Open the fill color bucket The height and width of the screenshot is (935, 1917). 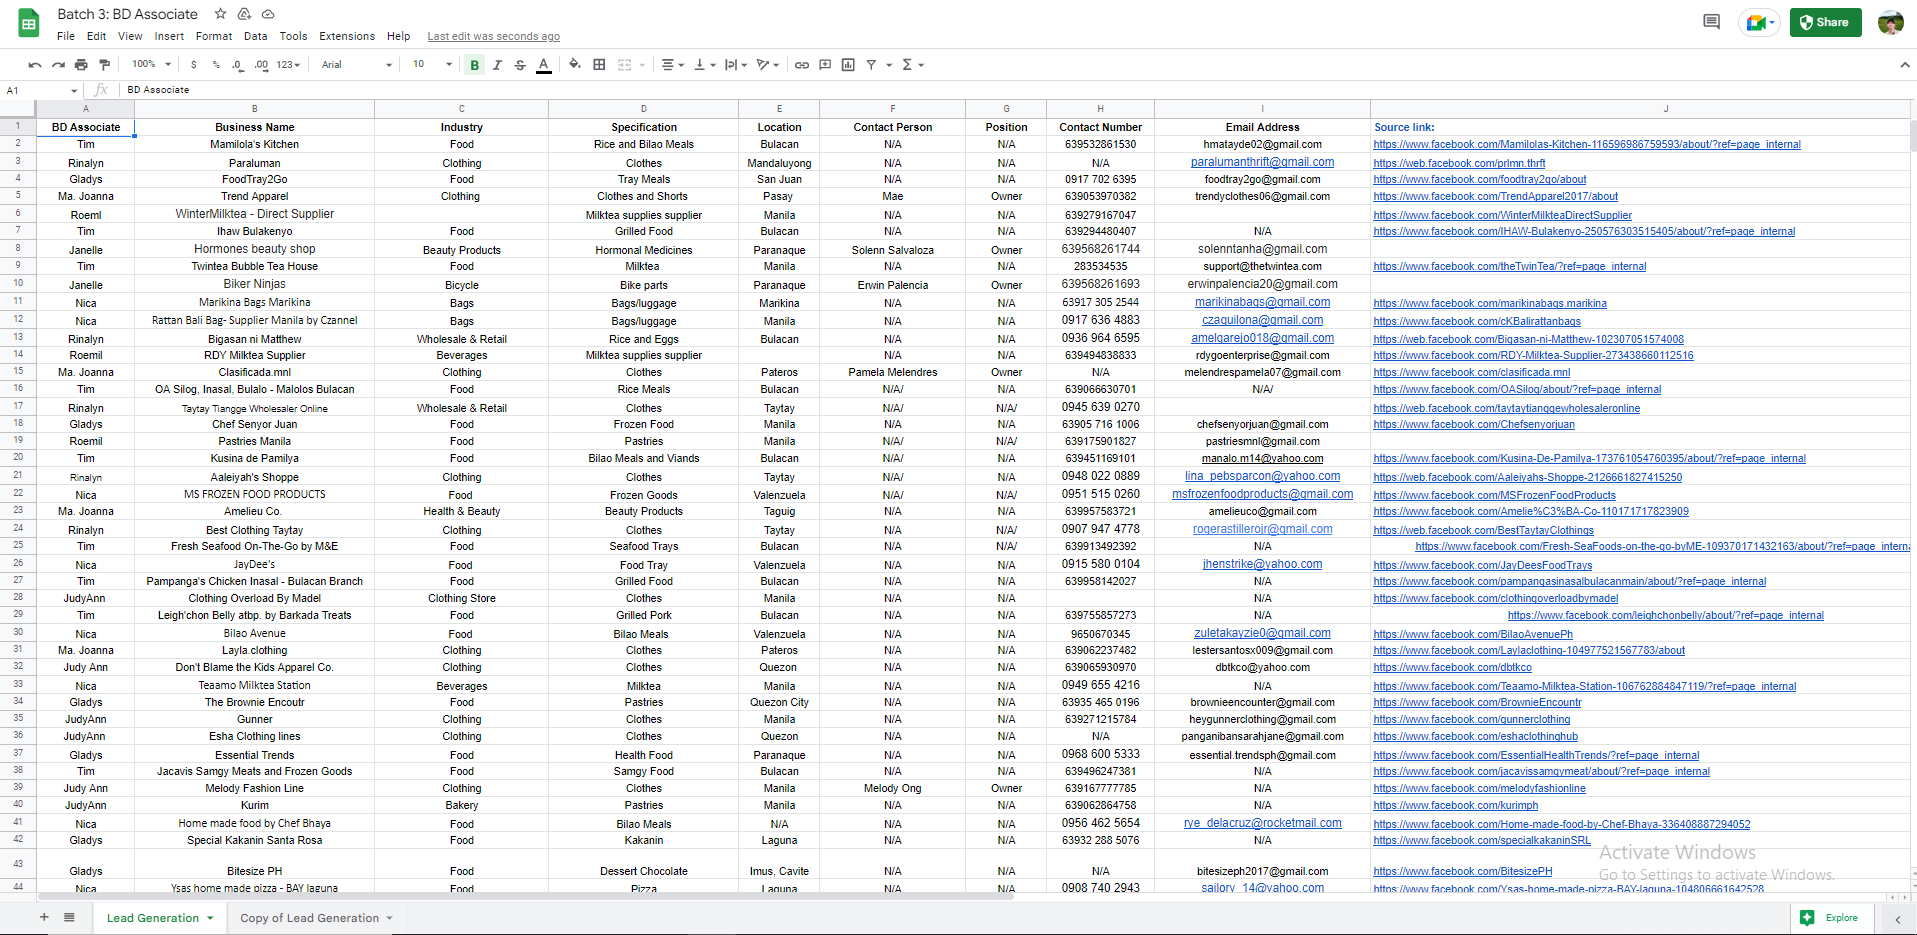tap(575, 65)
